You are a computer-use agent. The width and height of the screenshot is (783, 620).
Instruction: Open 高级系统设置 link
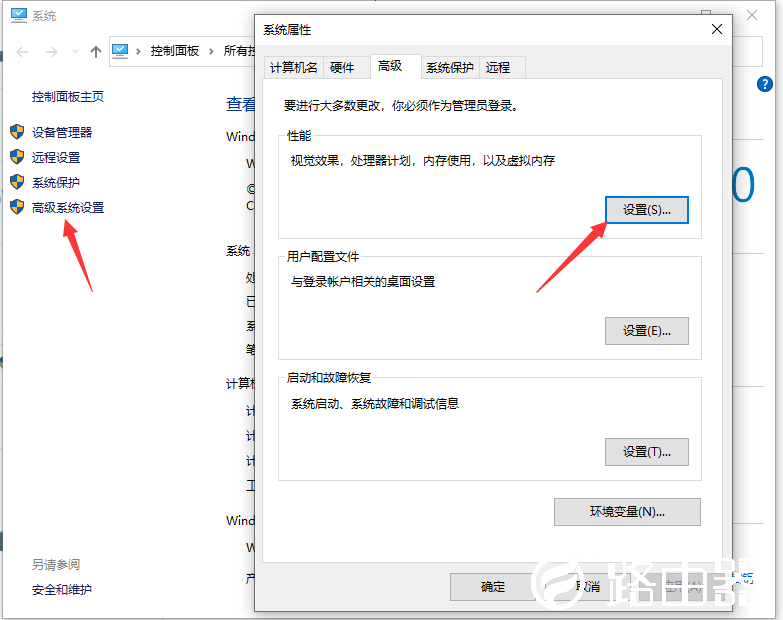click(x=68, y=207)
